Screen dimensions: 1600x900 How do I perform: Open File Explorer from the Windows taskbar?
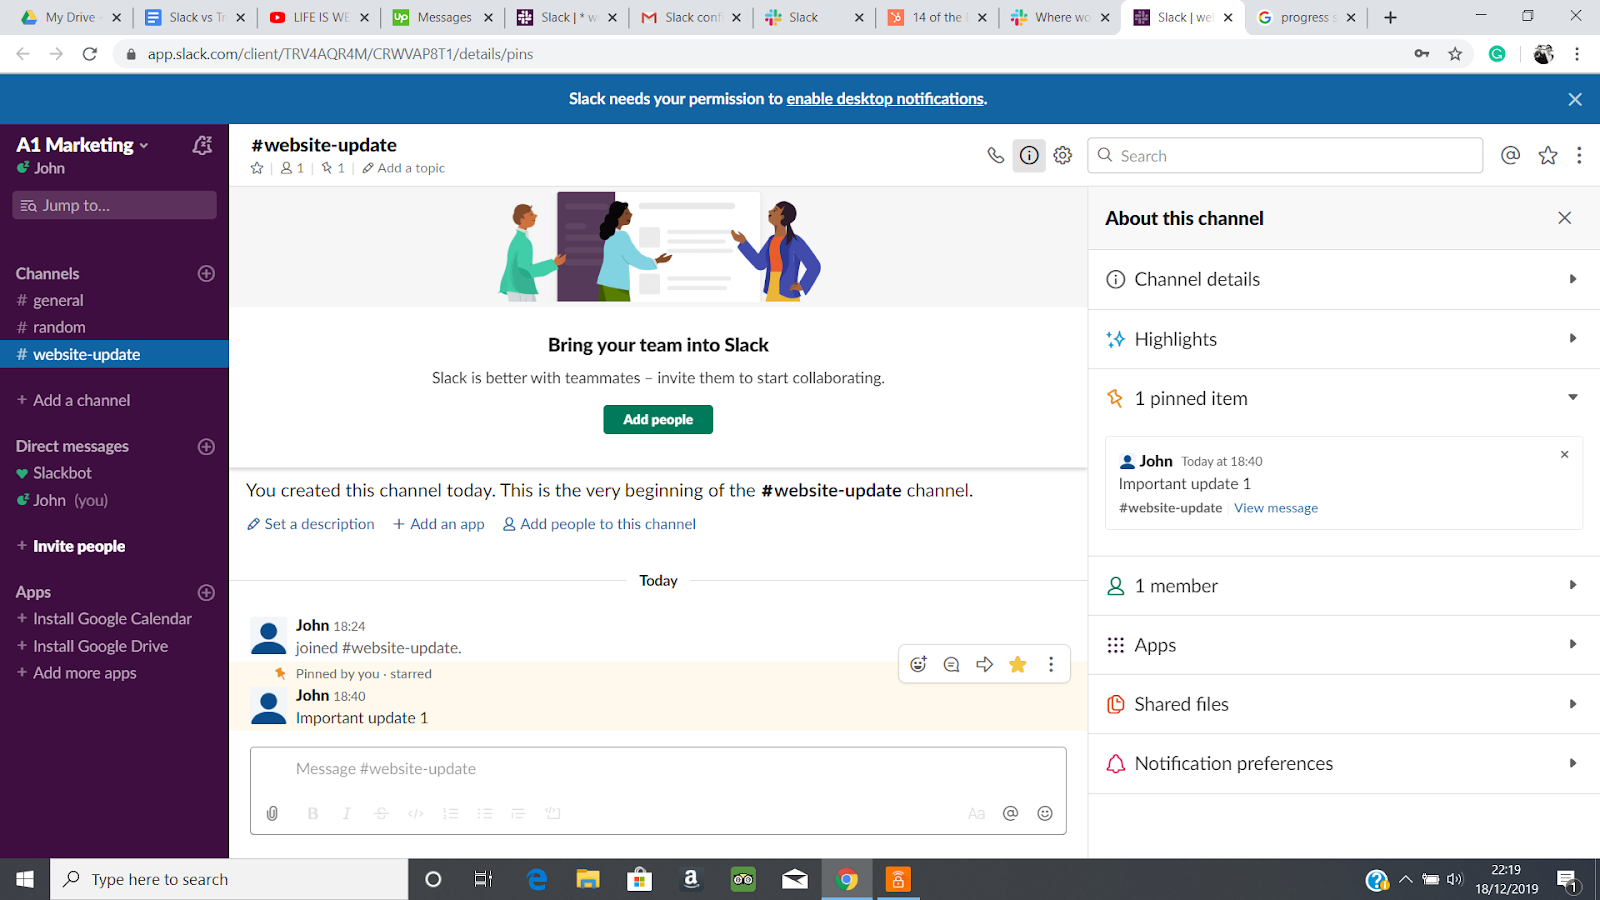pyautogui.click(x=588, y=879)
